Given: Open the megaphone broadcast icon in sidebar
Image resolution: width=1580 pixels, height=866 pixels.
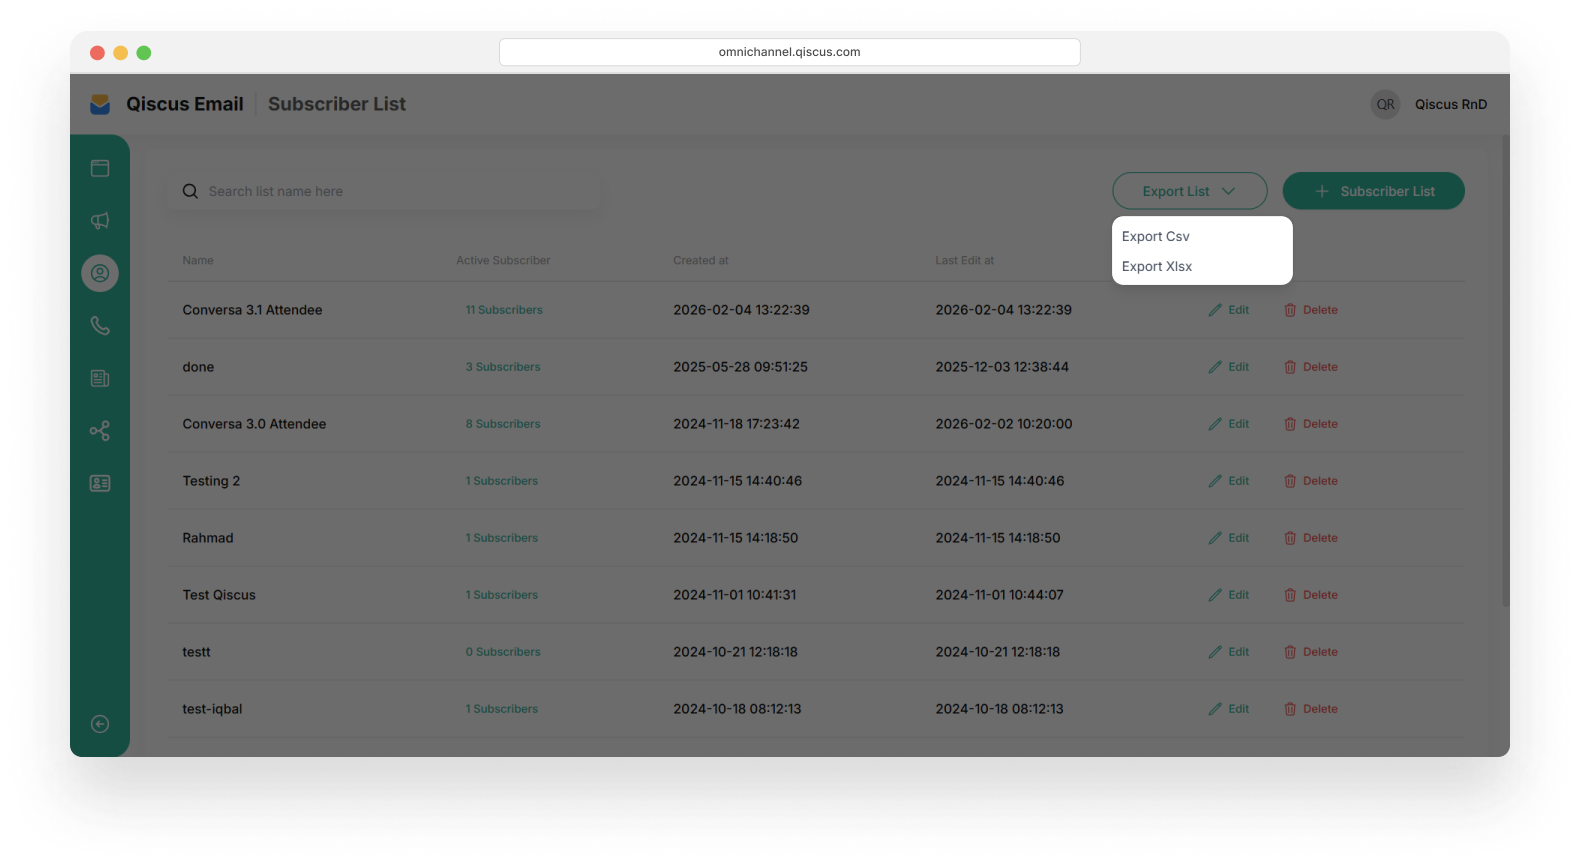Looking at the screenshot, I should tap(100, 221).
